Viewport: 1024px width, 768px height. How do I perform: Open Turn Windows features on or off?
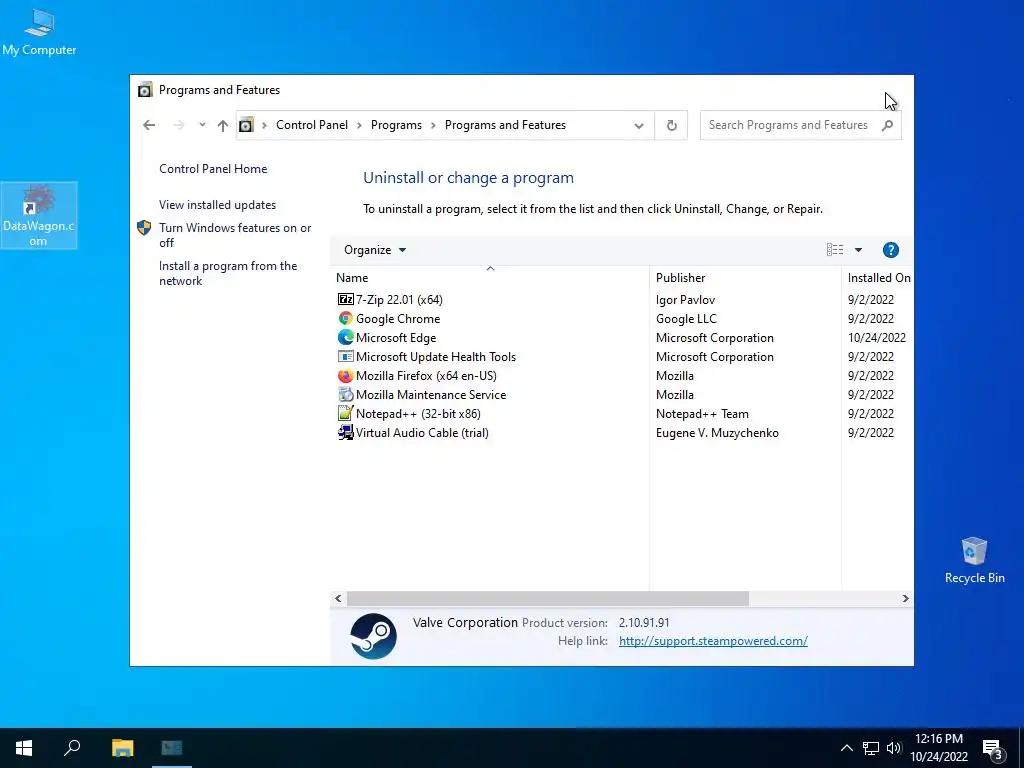click(234, 235)
